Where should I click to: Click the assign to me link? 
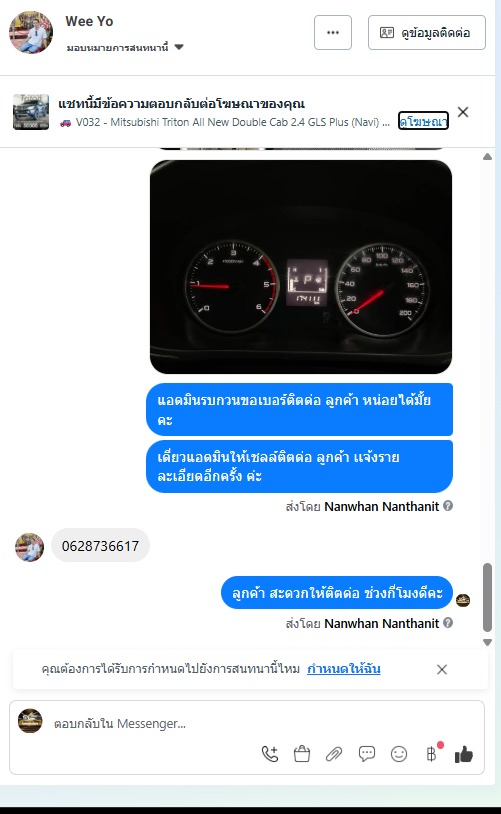point(344,669)
